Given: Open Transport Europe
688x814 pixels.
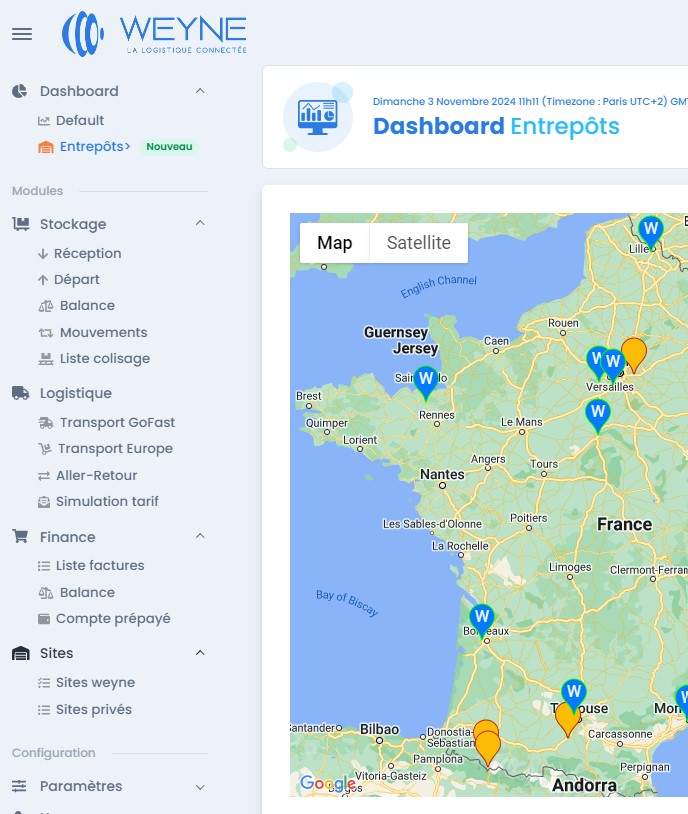Looking at the screenshot, I should tap(115, 449).
